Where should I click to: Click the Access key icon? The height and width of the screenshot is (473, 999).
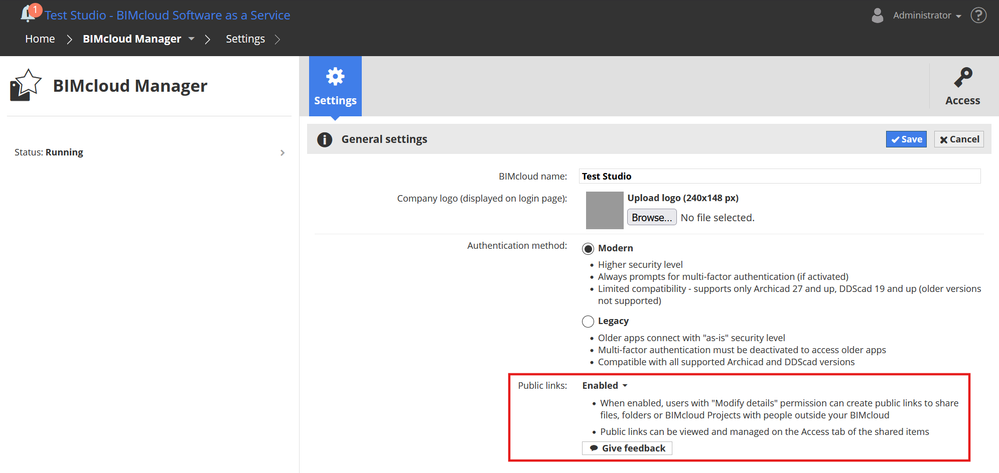[x=963, y=79]
